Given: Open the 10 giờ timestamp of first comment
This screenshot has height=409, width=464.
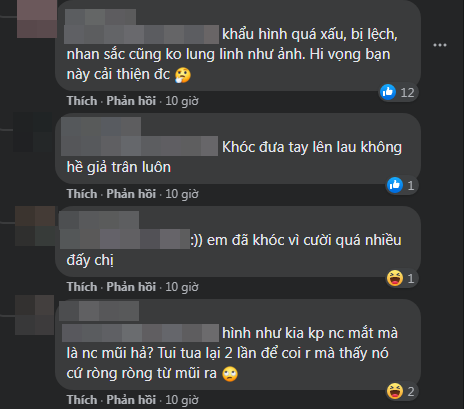Looking at the screenshot, I should coord(182,101).
